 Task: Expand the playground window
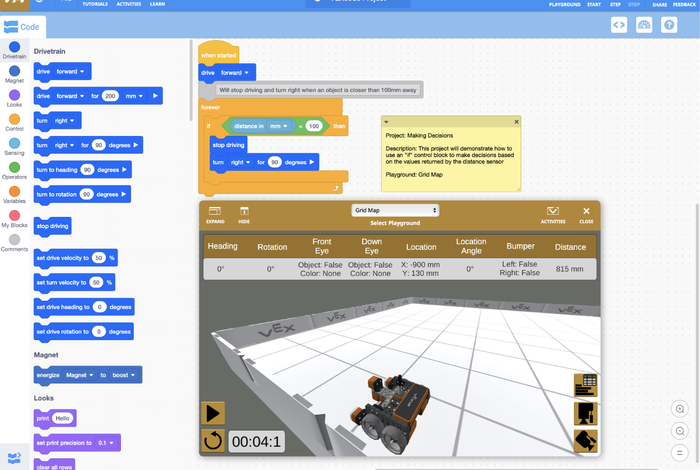[215, 215]
